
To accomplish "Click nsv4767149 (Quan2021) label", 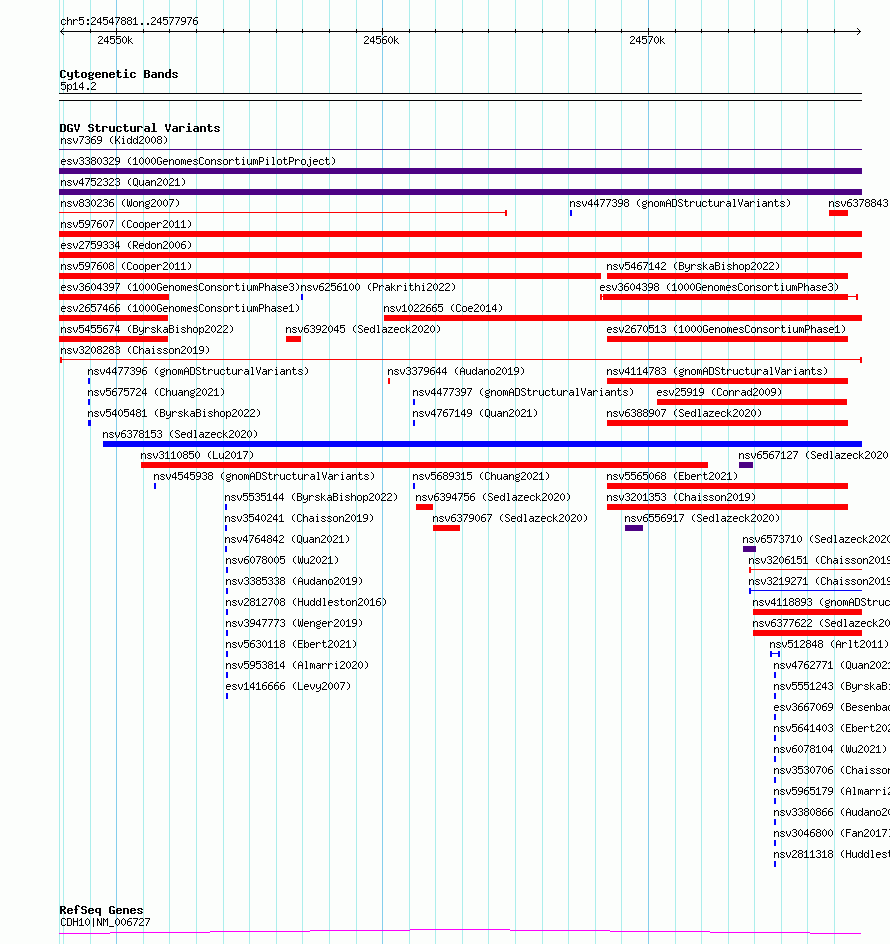I will pos(475,414).
